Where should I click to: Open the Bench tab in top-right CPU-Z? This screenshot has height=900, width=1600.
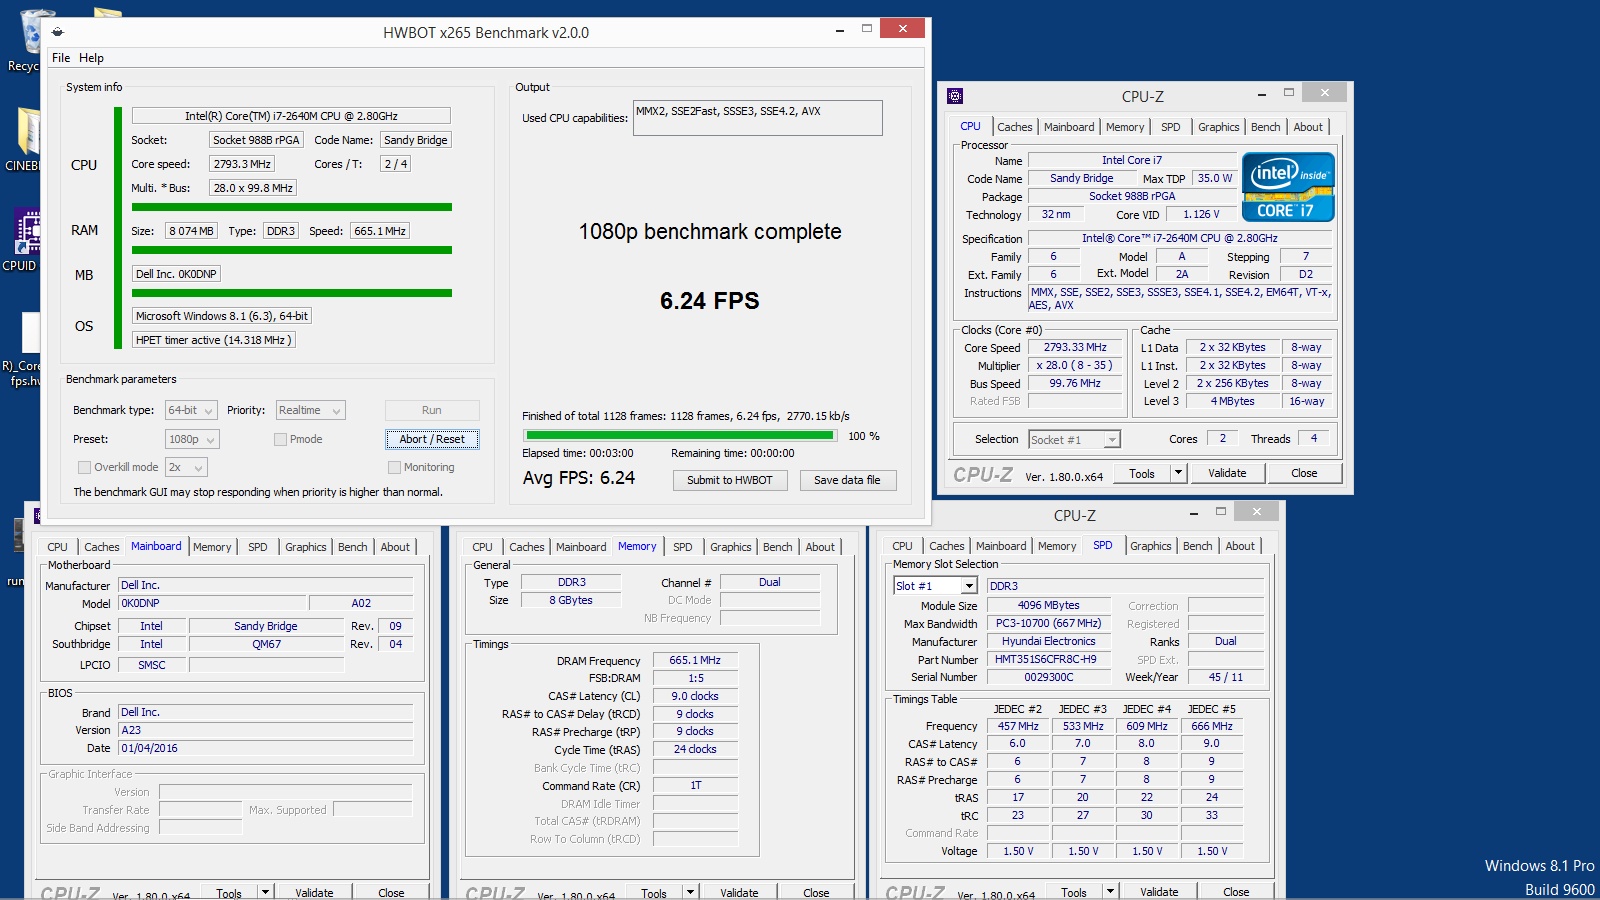point(1265,127)
